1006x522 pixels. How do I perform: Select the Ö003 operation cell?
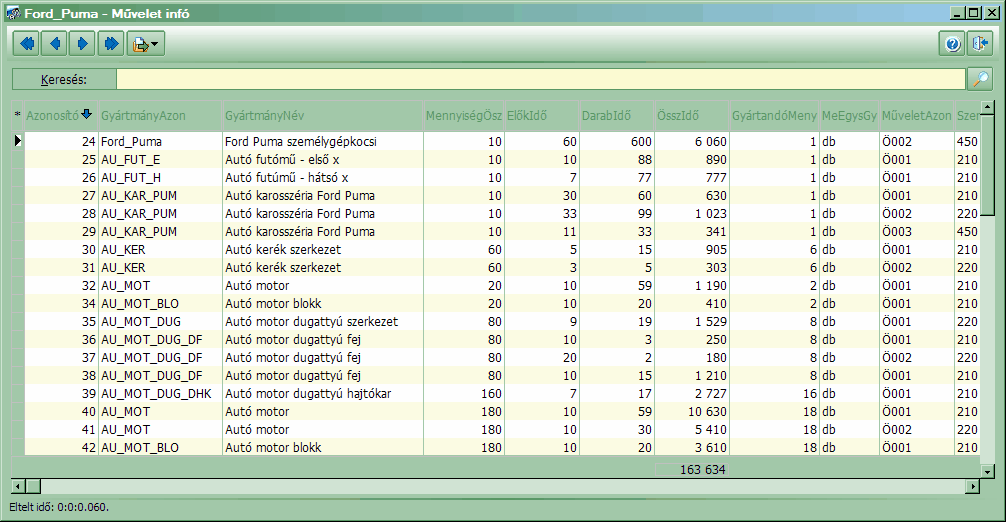tap(916, 231)
